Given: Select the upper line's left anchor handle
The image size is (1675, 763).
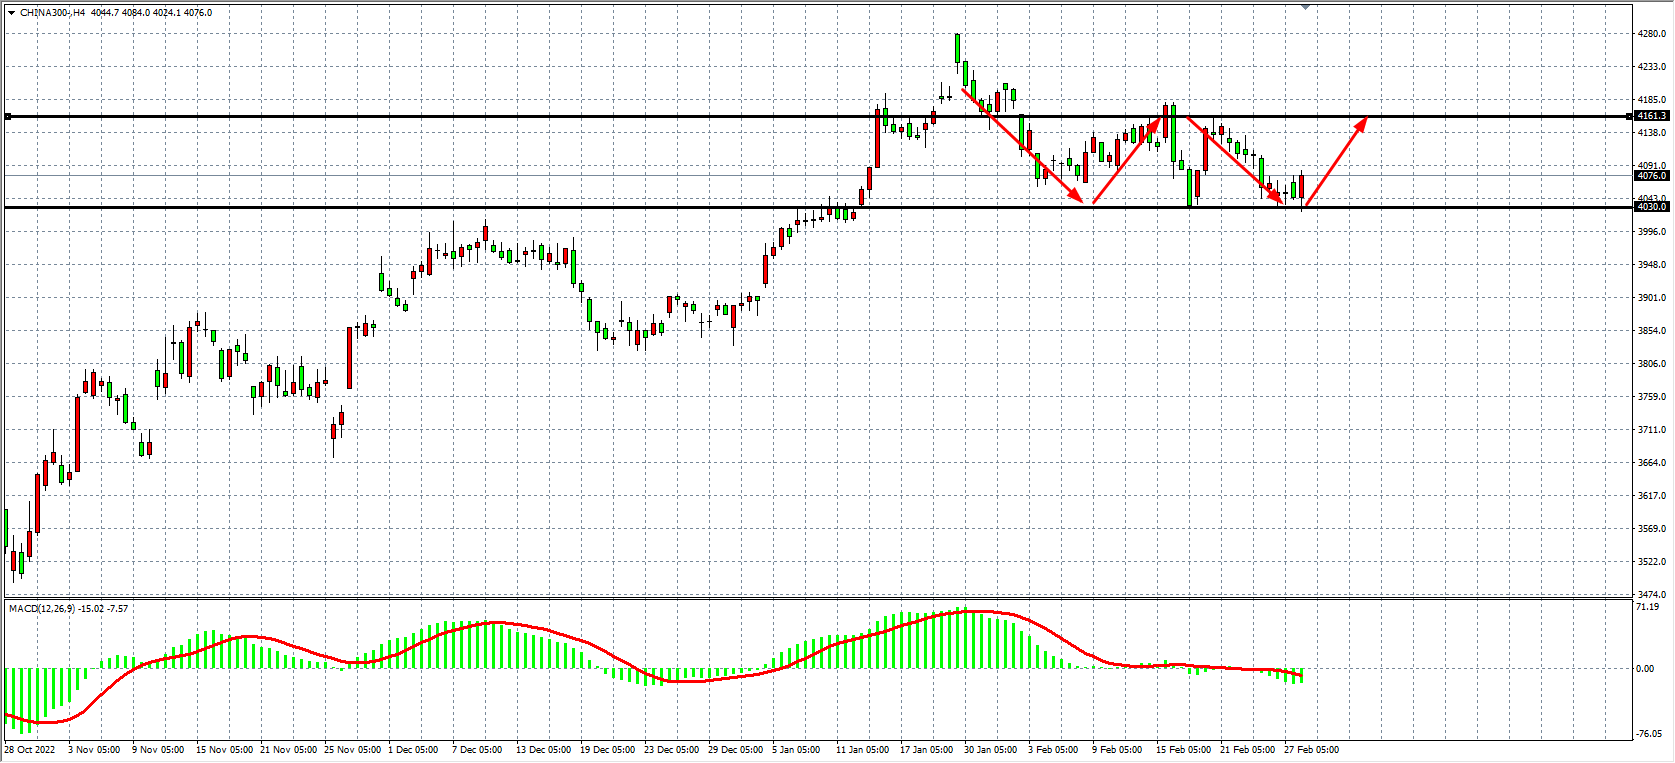Looking at the screenshot, I should (8, 117).
